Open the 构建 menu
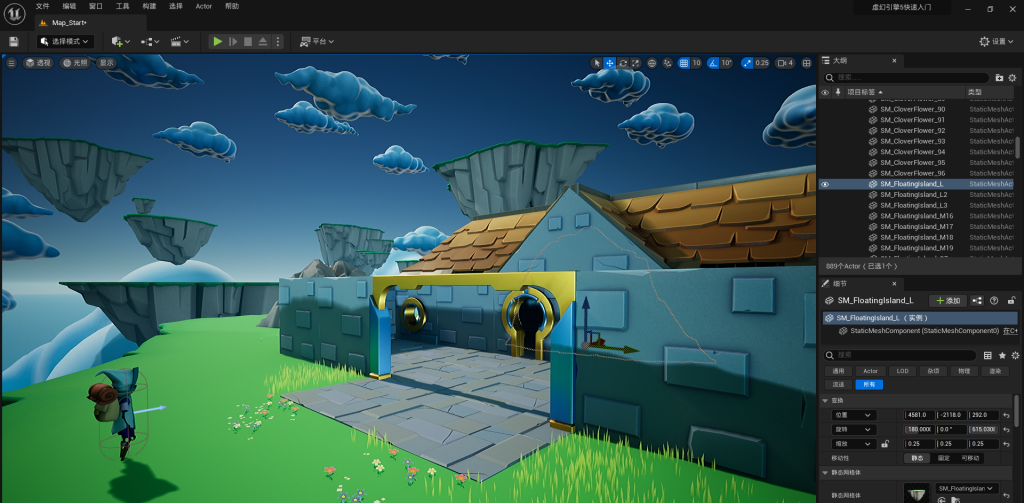This screenshot has width=1024, height=503. point(150,6)
